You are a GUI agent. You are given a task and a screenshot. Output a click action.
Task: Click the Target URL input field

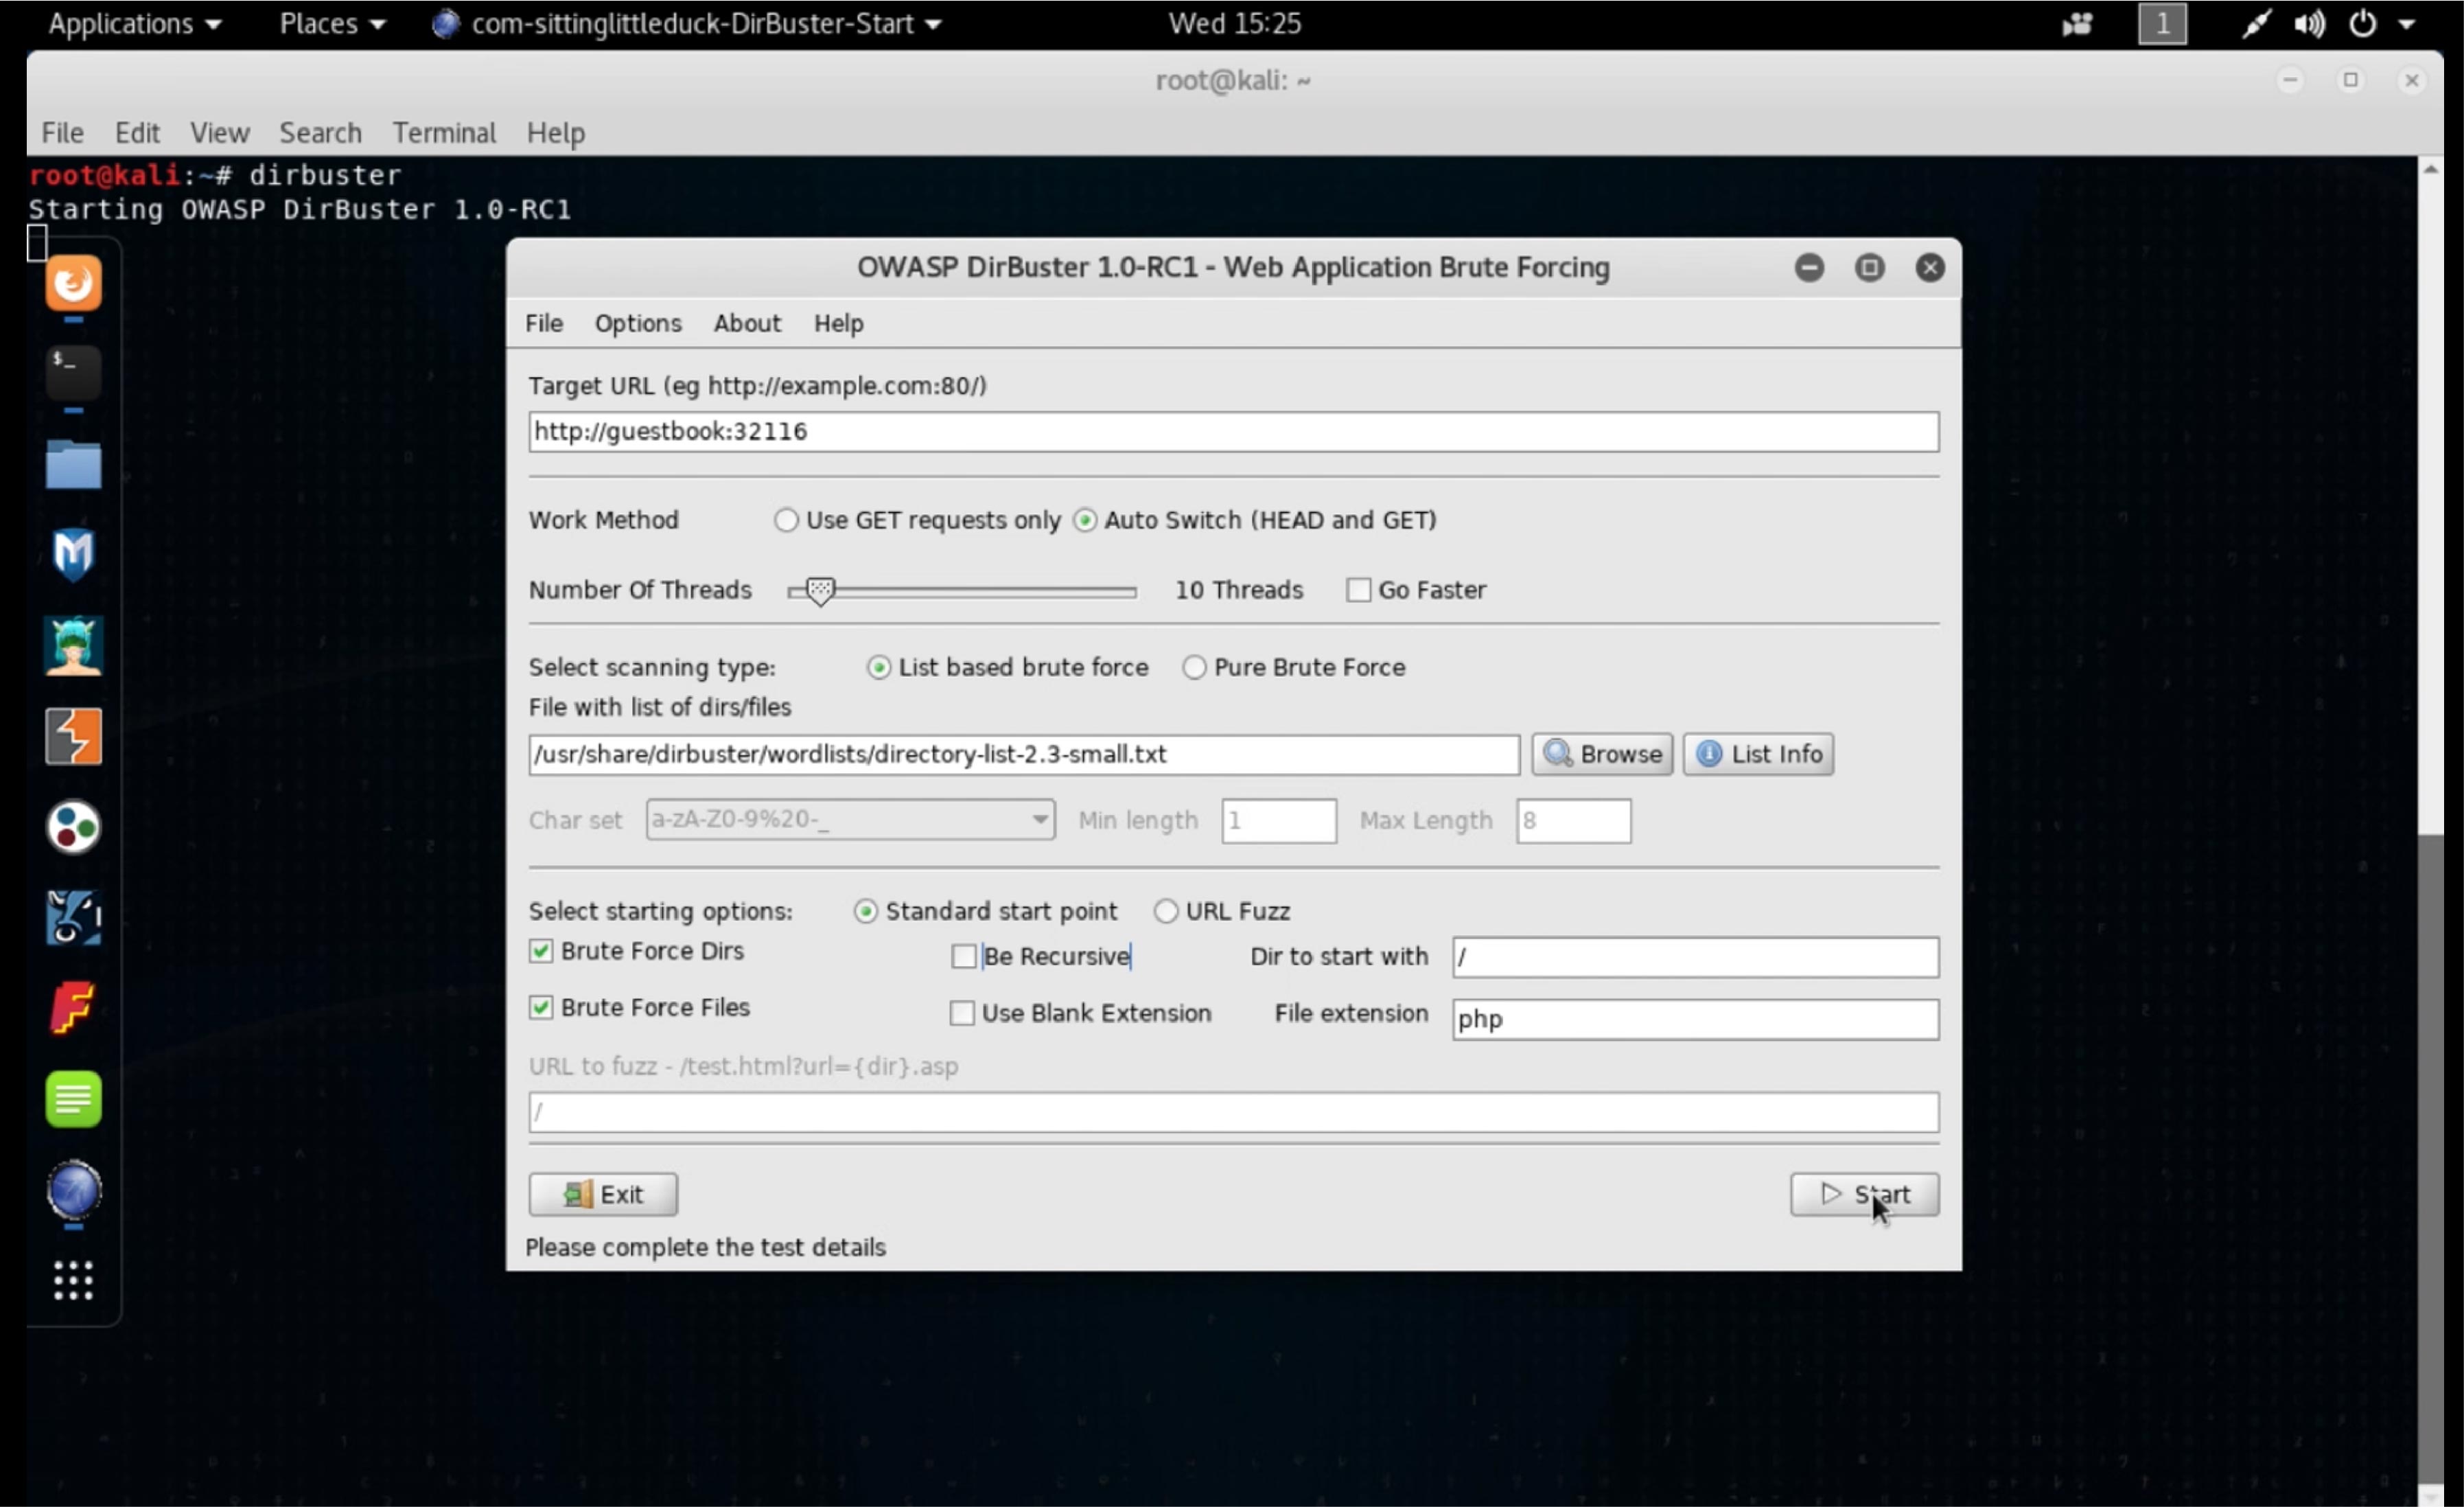1233,431
